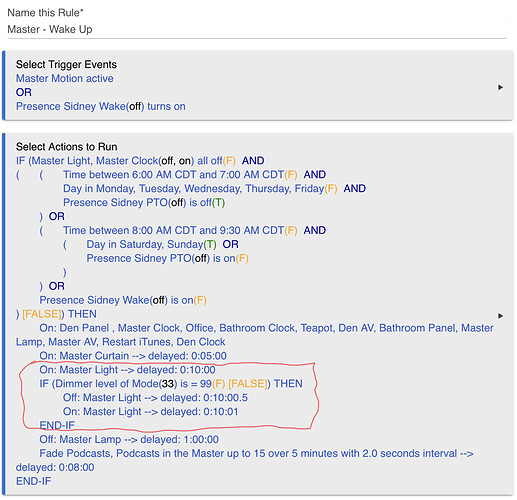The width and height of the screenshot is (517, 500).
Task: Click the OR between the two triggers
Action: [24, 92]
